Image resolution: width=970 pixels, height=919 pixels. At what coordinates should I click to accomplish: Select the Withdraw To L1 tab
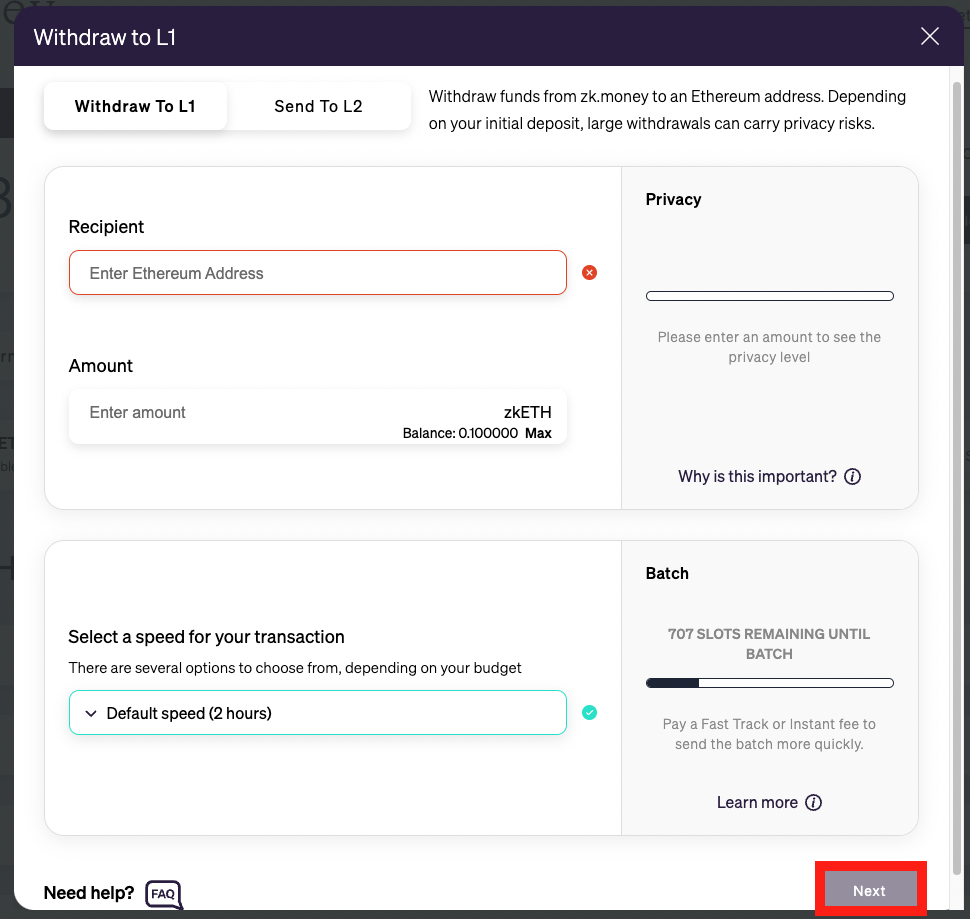click(135, 106)
